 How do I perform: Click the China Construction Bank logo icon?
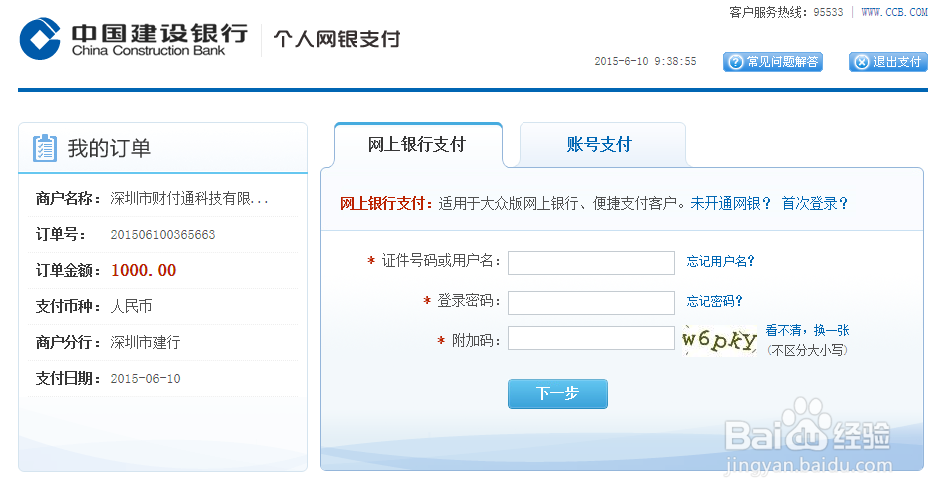coord(40,39)
